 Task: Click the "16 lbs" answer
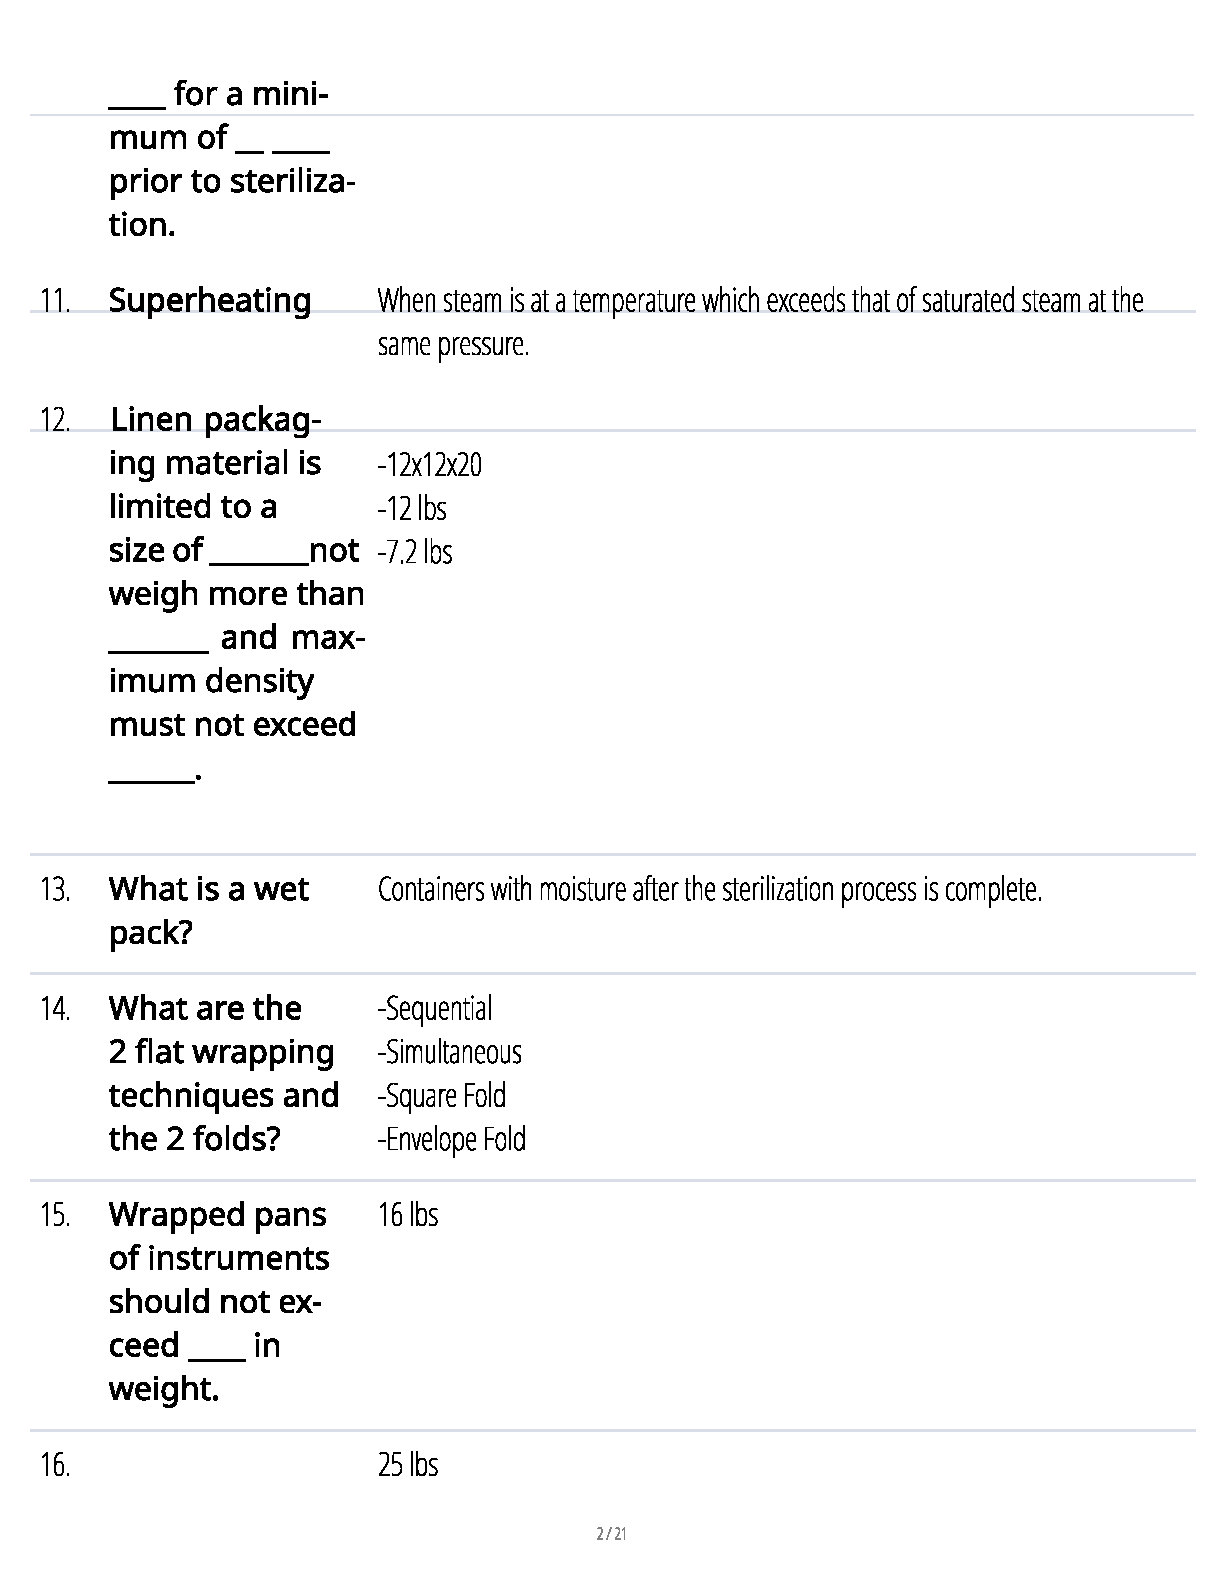[x=408, y=1214]
